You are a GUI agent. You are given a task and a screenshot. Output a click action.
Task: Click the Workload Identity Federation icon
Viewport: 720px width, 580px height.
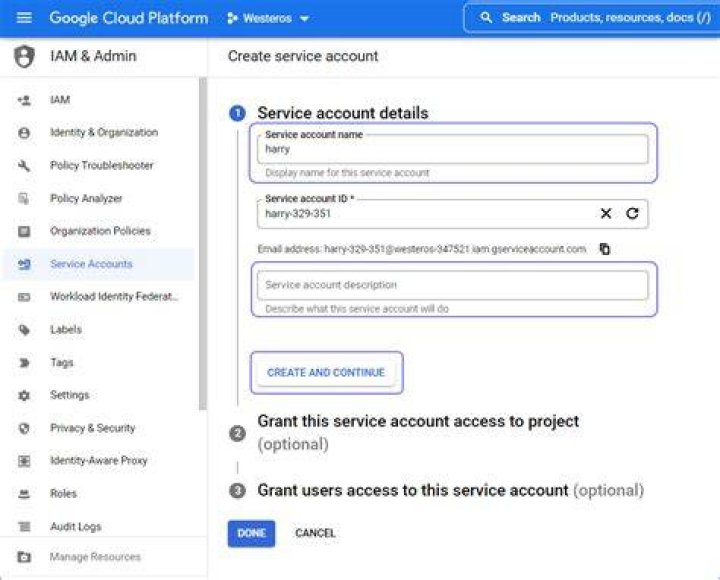[24, 297]
